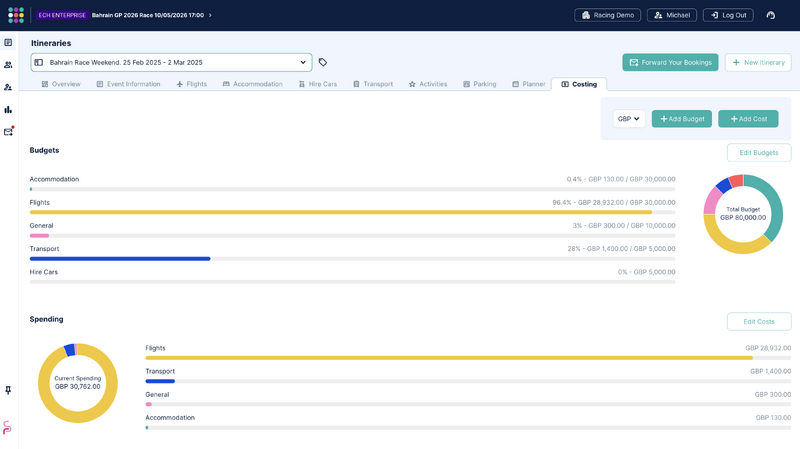Open the people group sidebar icon

8,65
